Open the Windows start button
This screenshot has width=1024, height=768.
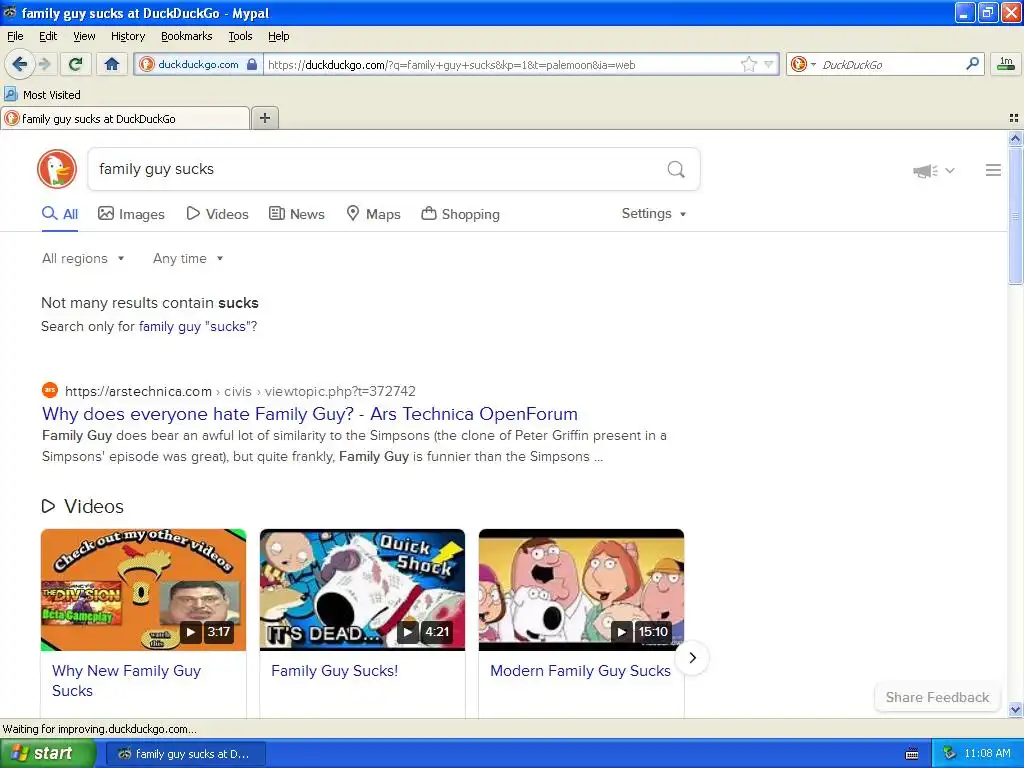[48, 754]
